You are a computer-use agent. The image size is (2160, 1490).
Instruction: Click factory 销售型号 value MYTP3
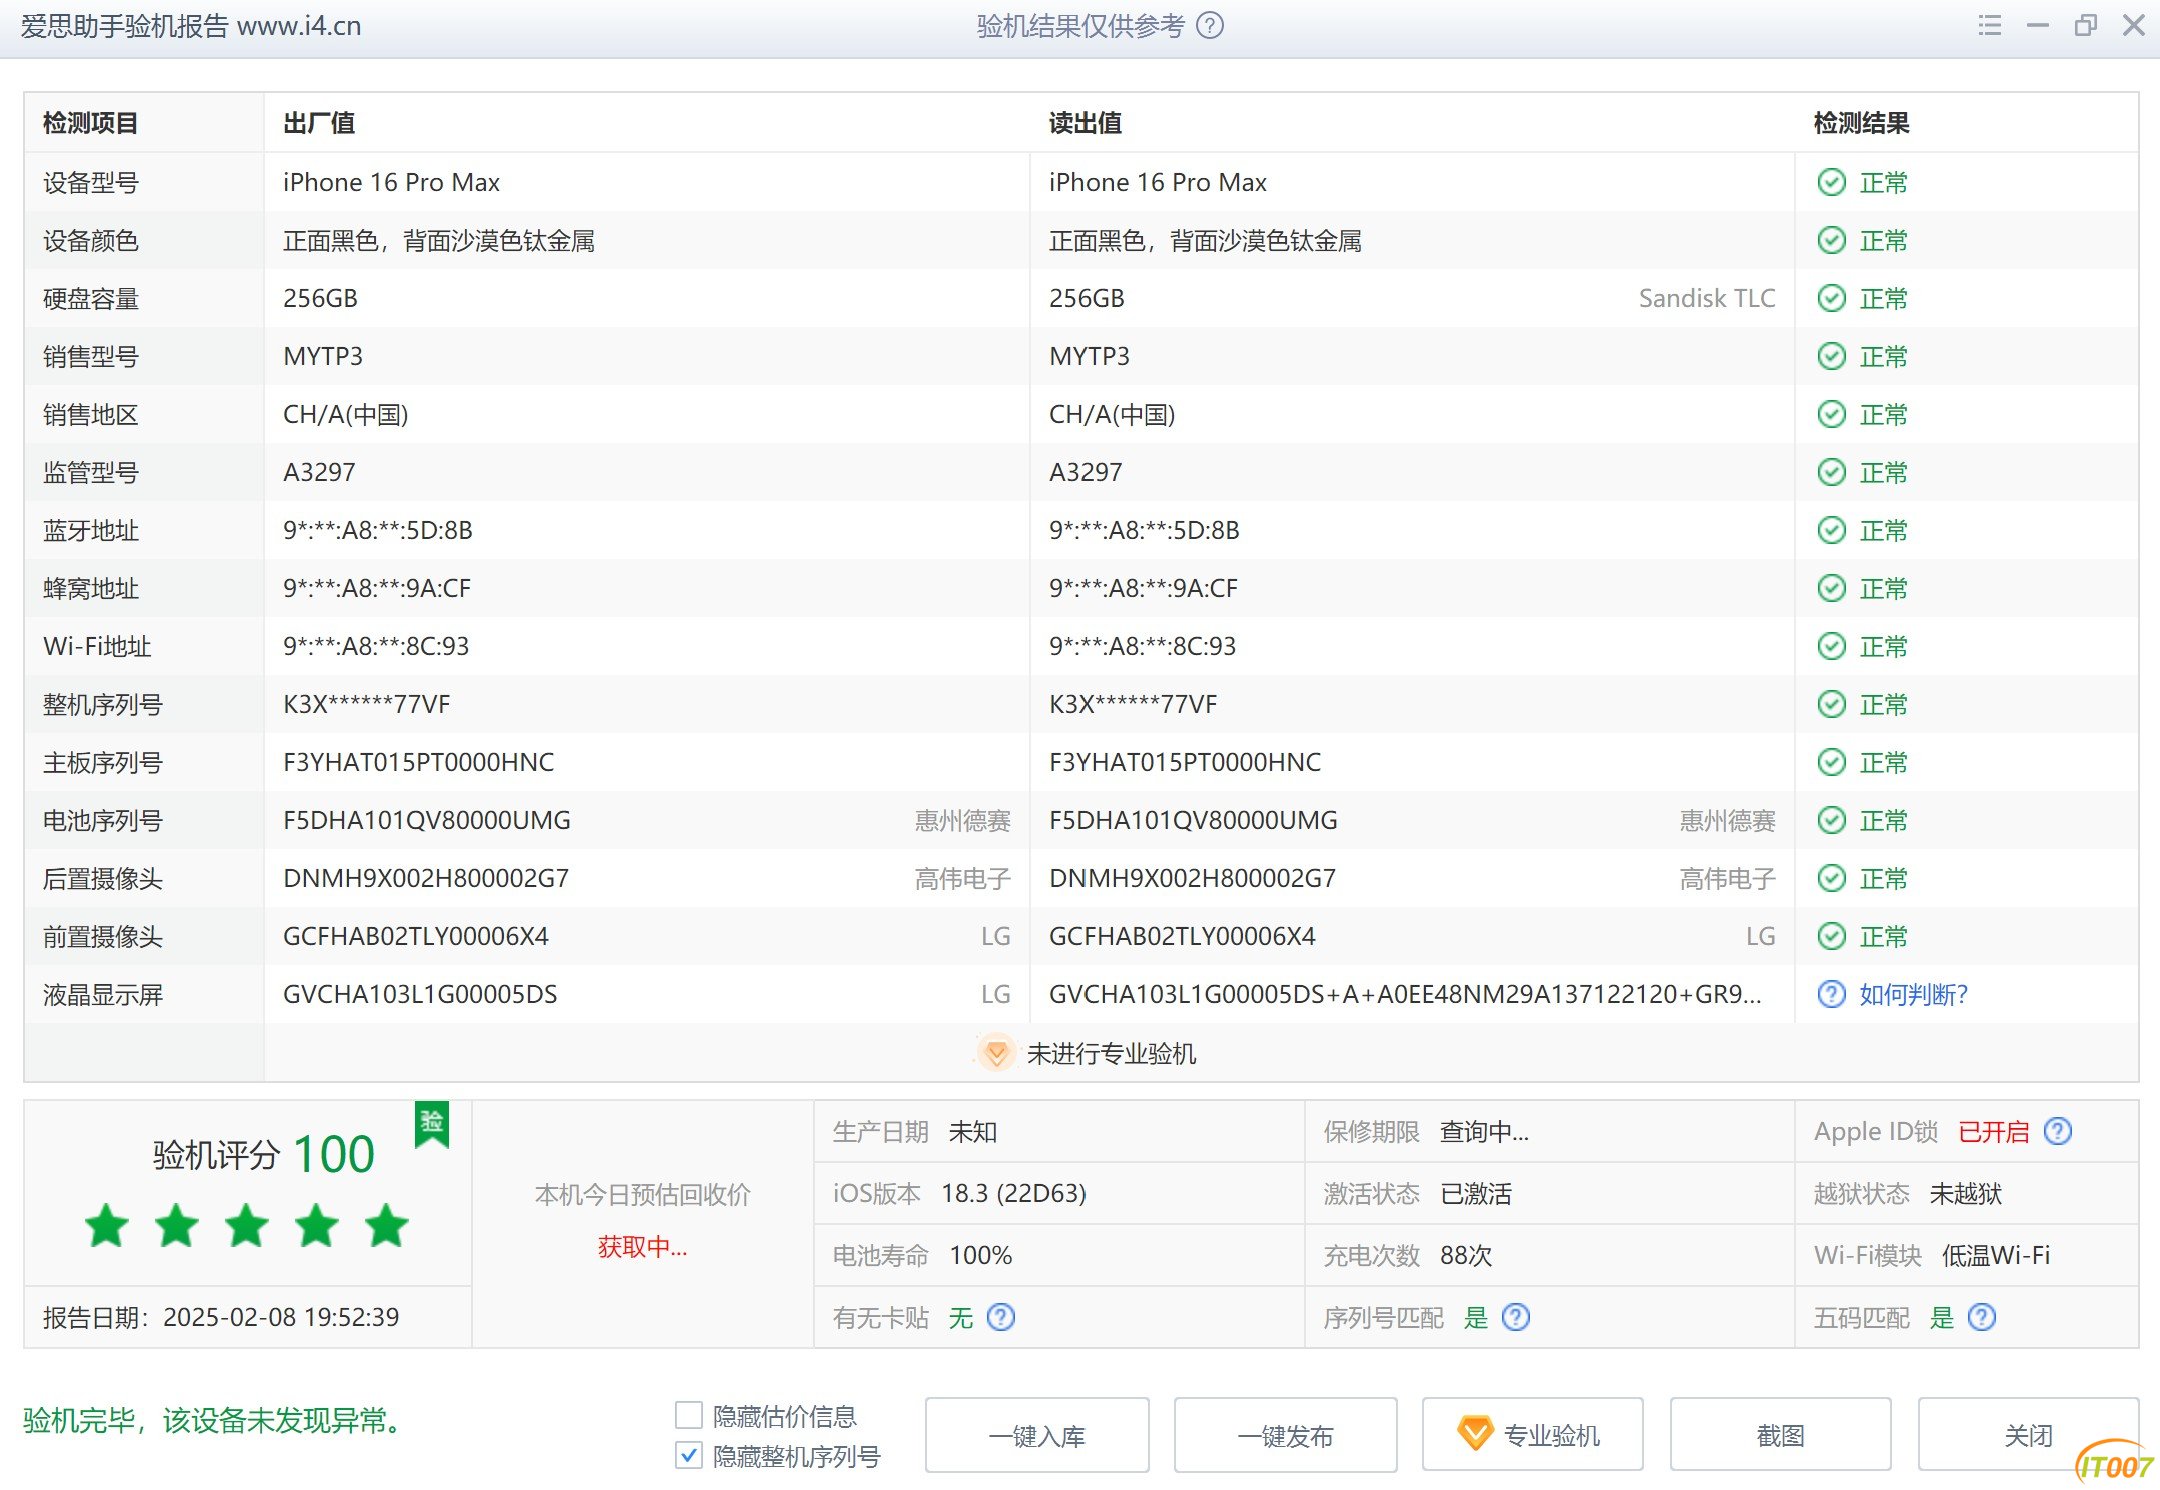pyautogui.click(x=323, y=356)
